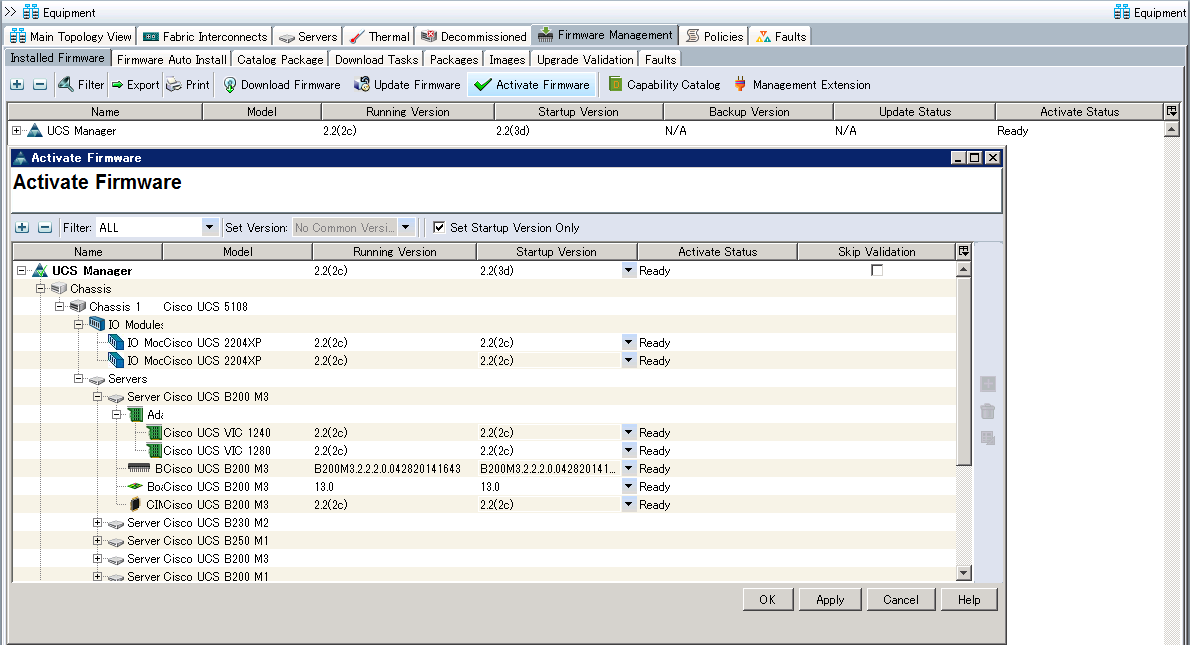The image size is (1190, 645).
Task: Click the OK button
Action: coord(768,599)
